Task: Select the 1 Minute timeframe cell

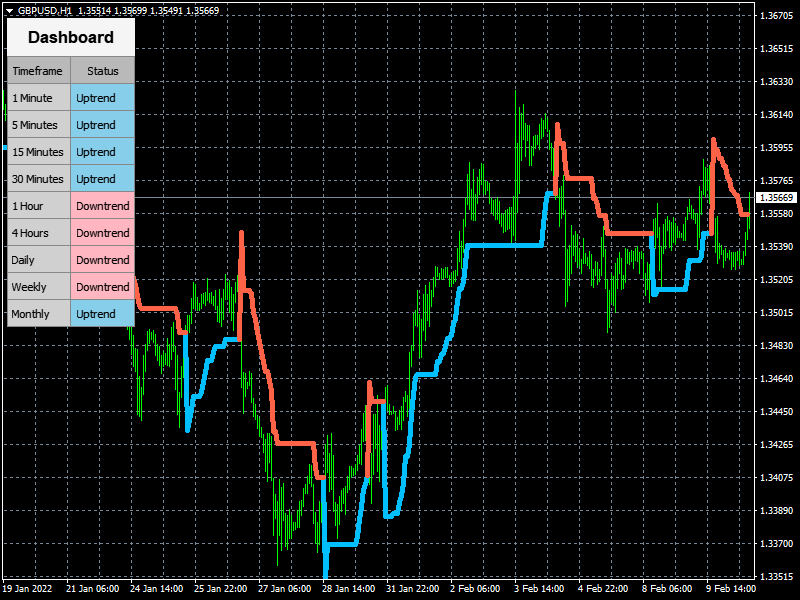Action: 38,97
